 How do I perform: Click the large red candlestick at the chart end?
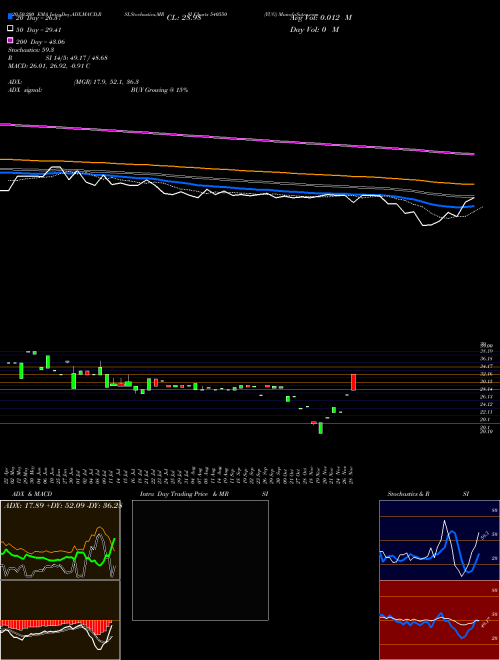pyautogui.click(x=354, y=382)
